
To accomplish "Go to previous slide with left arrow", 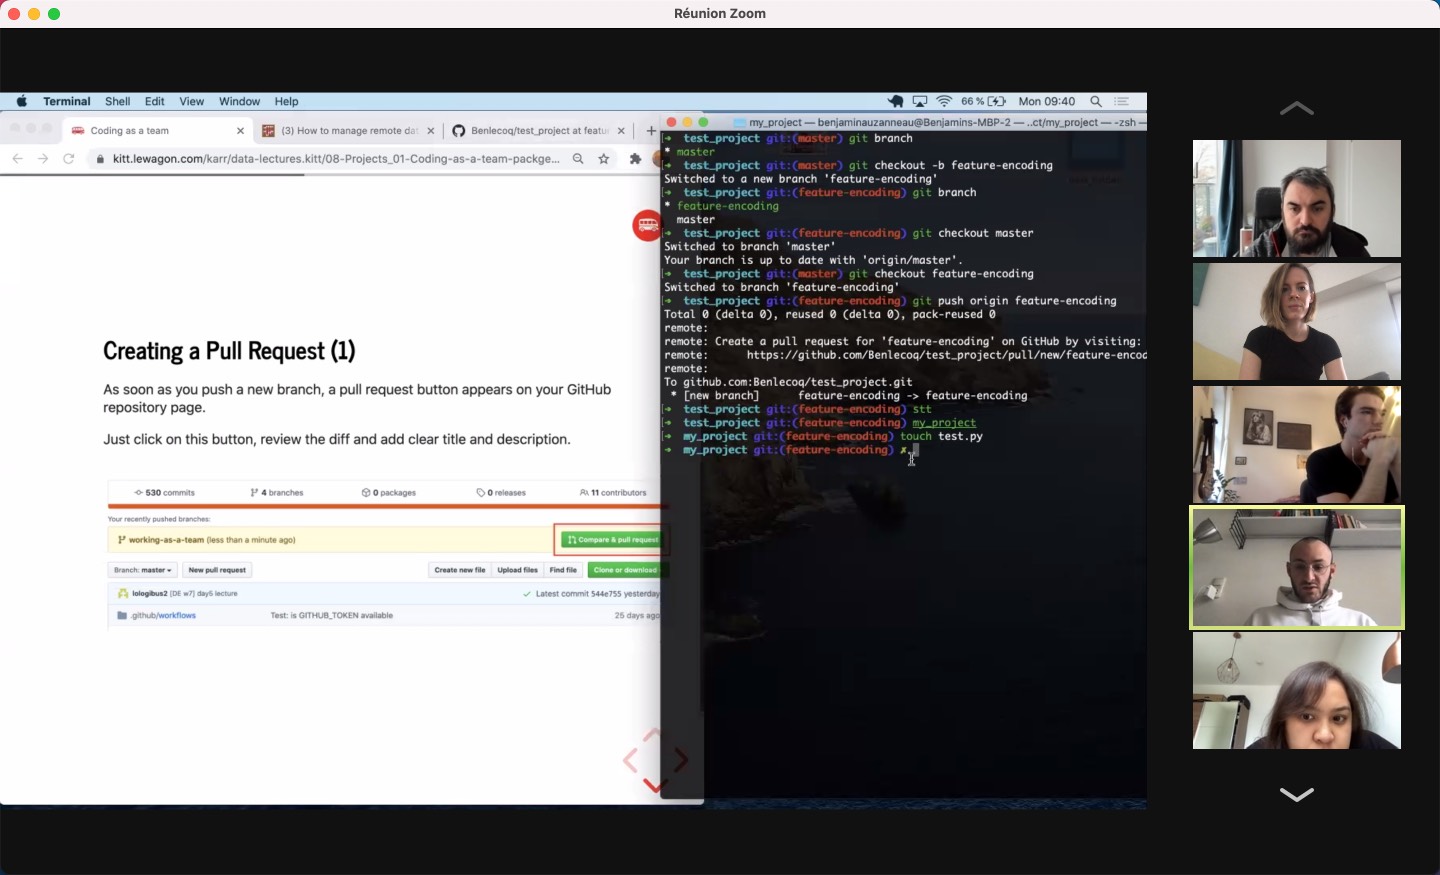I will coord(630,760).
